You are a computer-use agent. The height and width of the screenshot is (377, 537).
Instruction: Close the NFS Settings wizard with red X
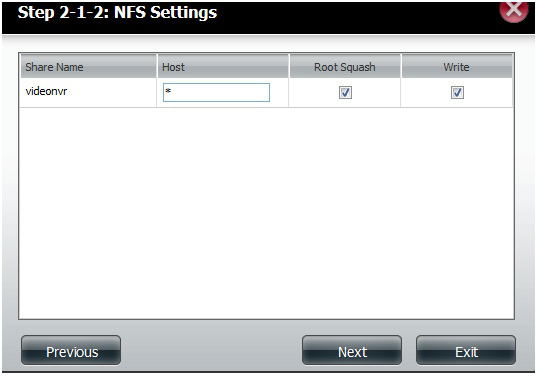[513, 10]
